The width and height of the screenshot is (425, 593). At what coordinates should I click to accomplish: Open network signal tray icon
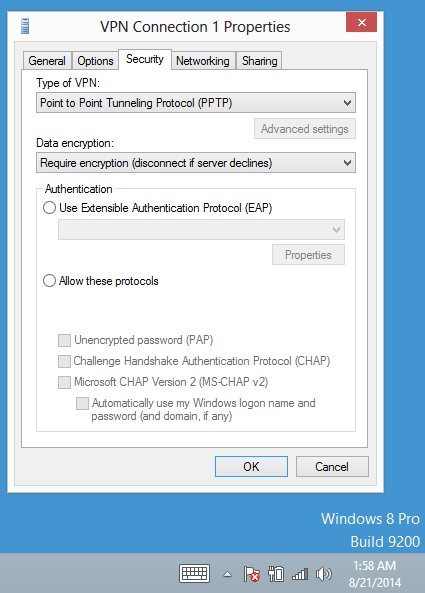(300, 574)
